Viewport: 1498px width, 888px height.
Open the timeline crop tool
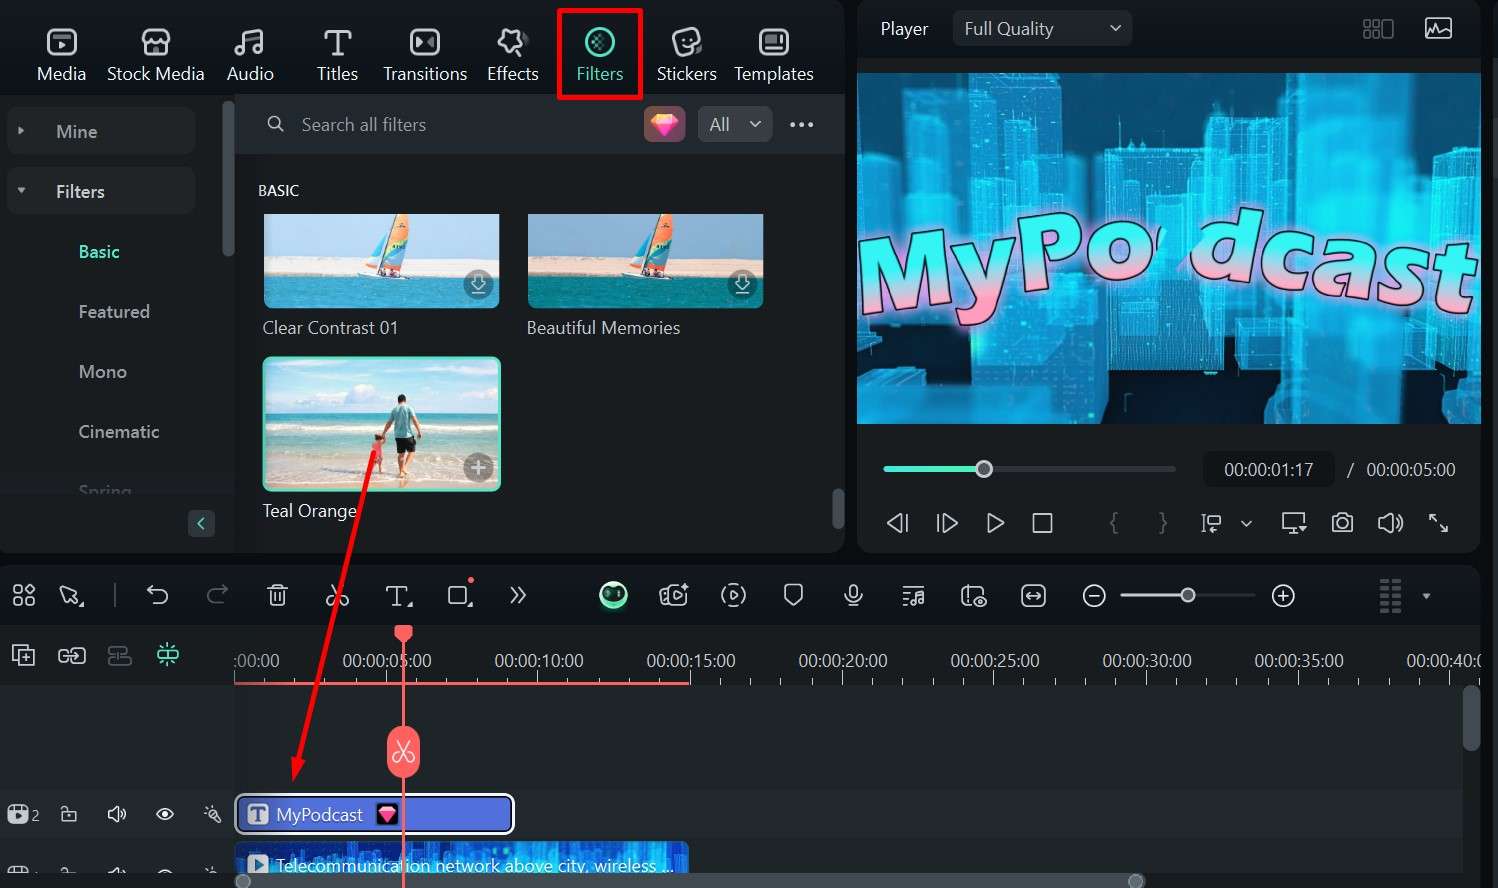[x=459, y=596]
